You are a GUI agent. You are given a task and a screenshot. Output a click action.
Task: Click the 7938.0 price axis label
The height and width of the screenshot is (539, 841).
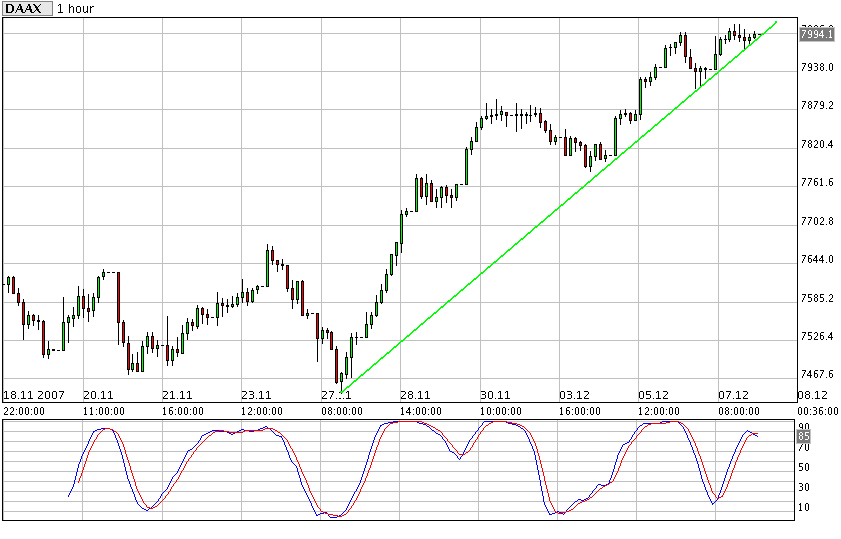816,67
